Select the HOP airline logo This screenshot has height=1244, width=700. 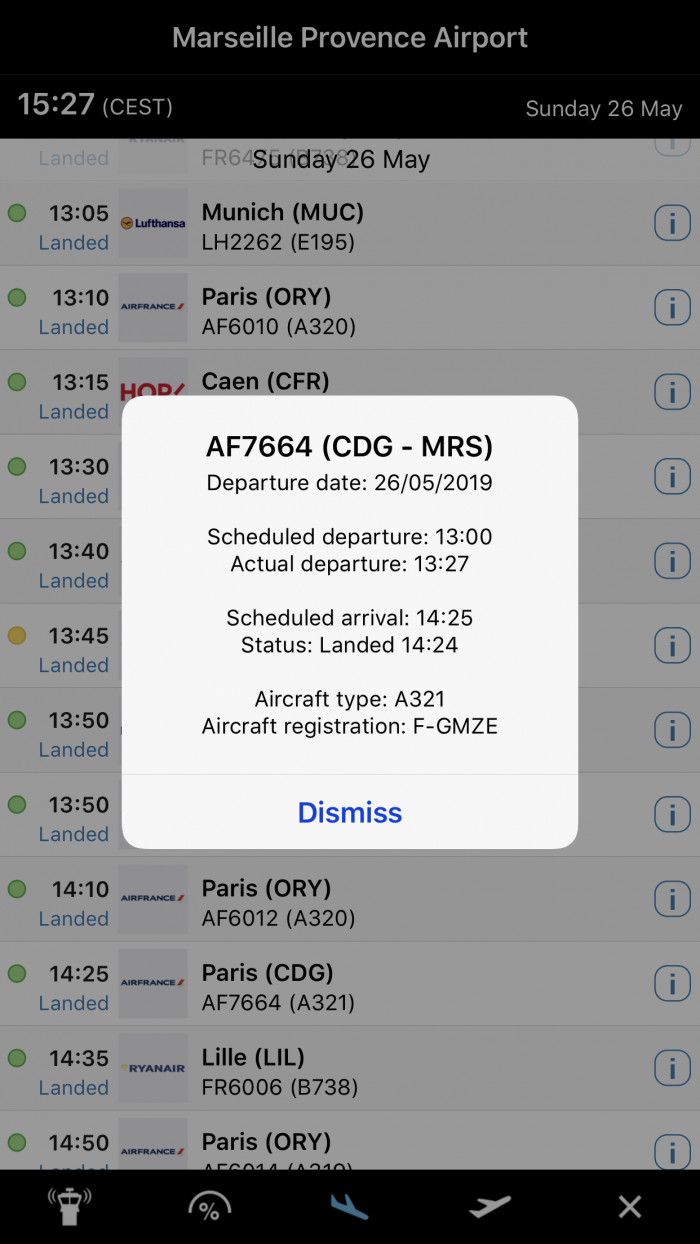(x=153, y=387)
